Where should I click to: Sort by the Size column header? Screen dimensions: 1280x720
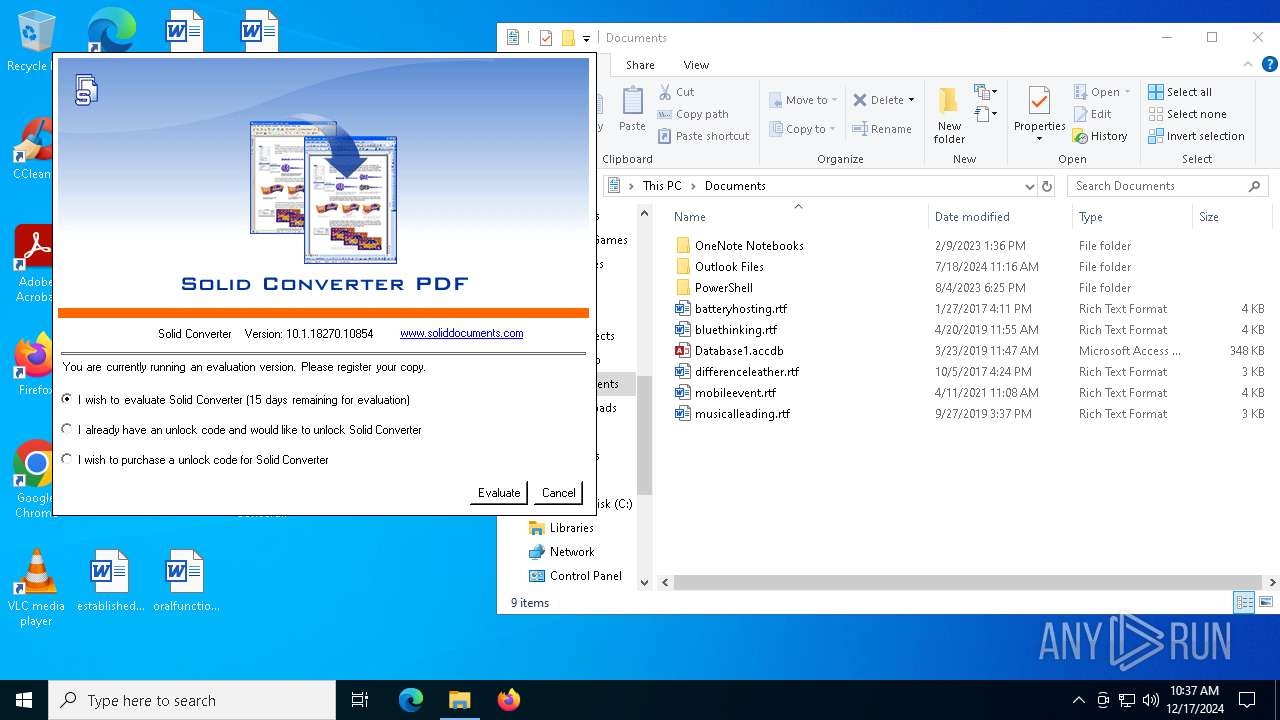tap(1209, 217)
